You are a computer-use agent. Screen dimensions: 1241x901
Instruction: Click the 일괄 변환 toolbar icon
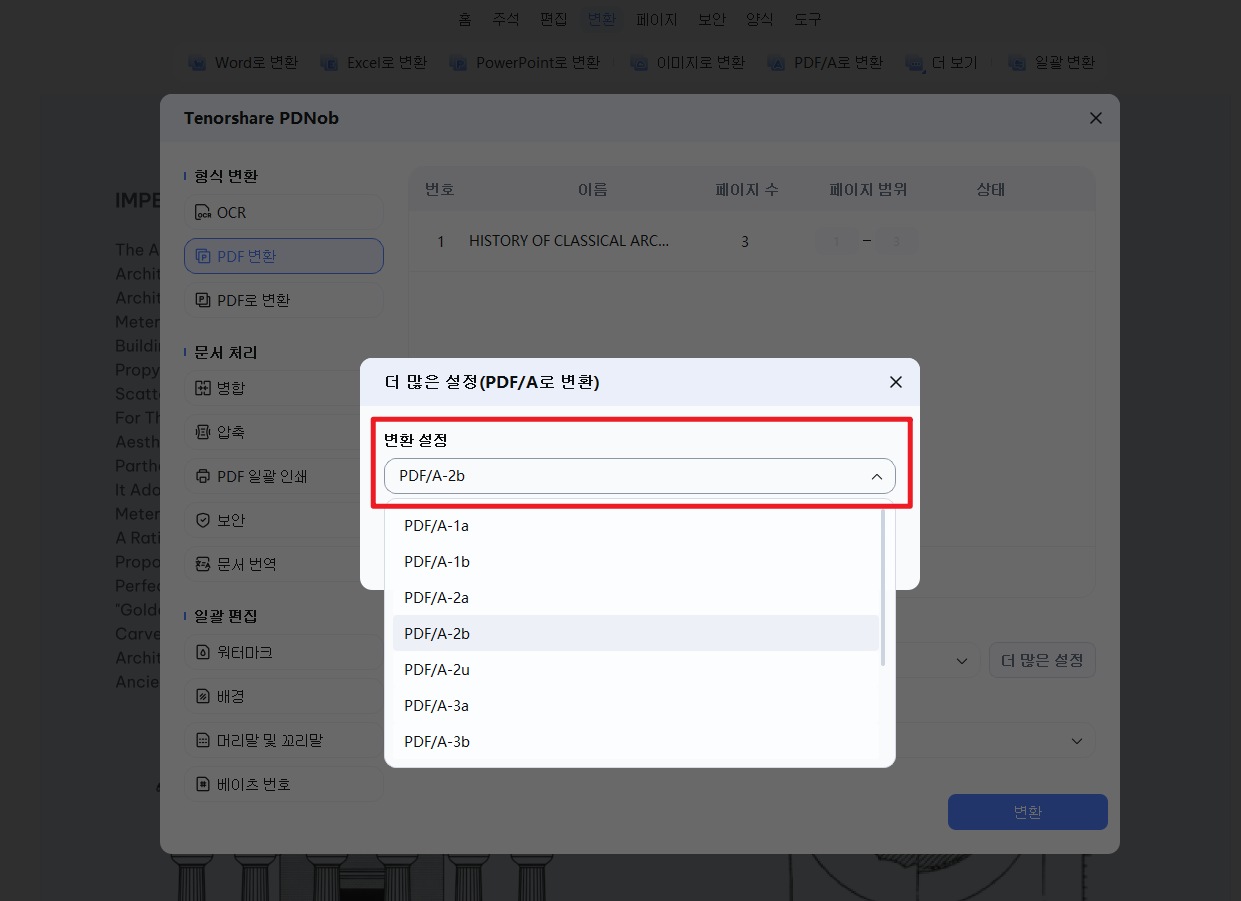coord(1018,63)
